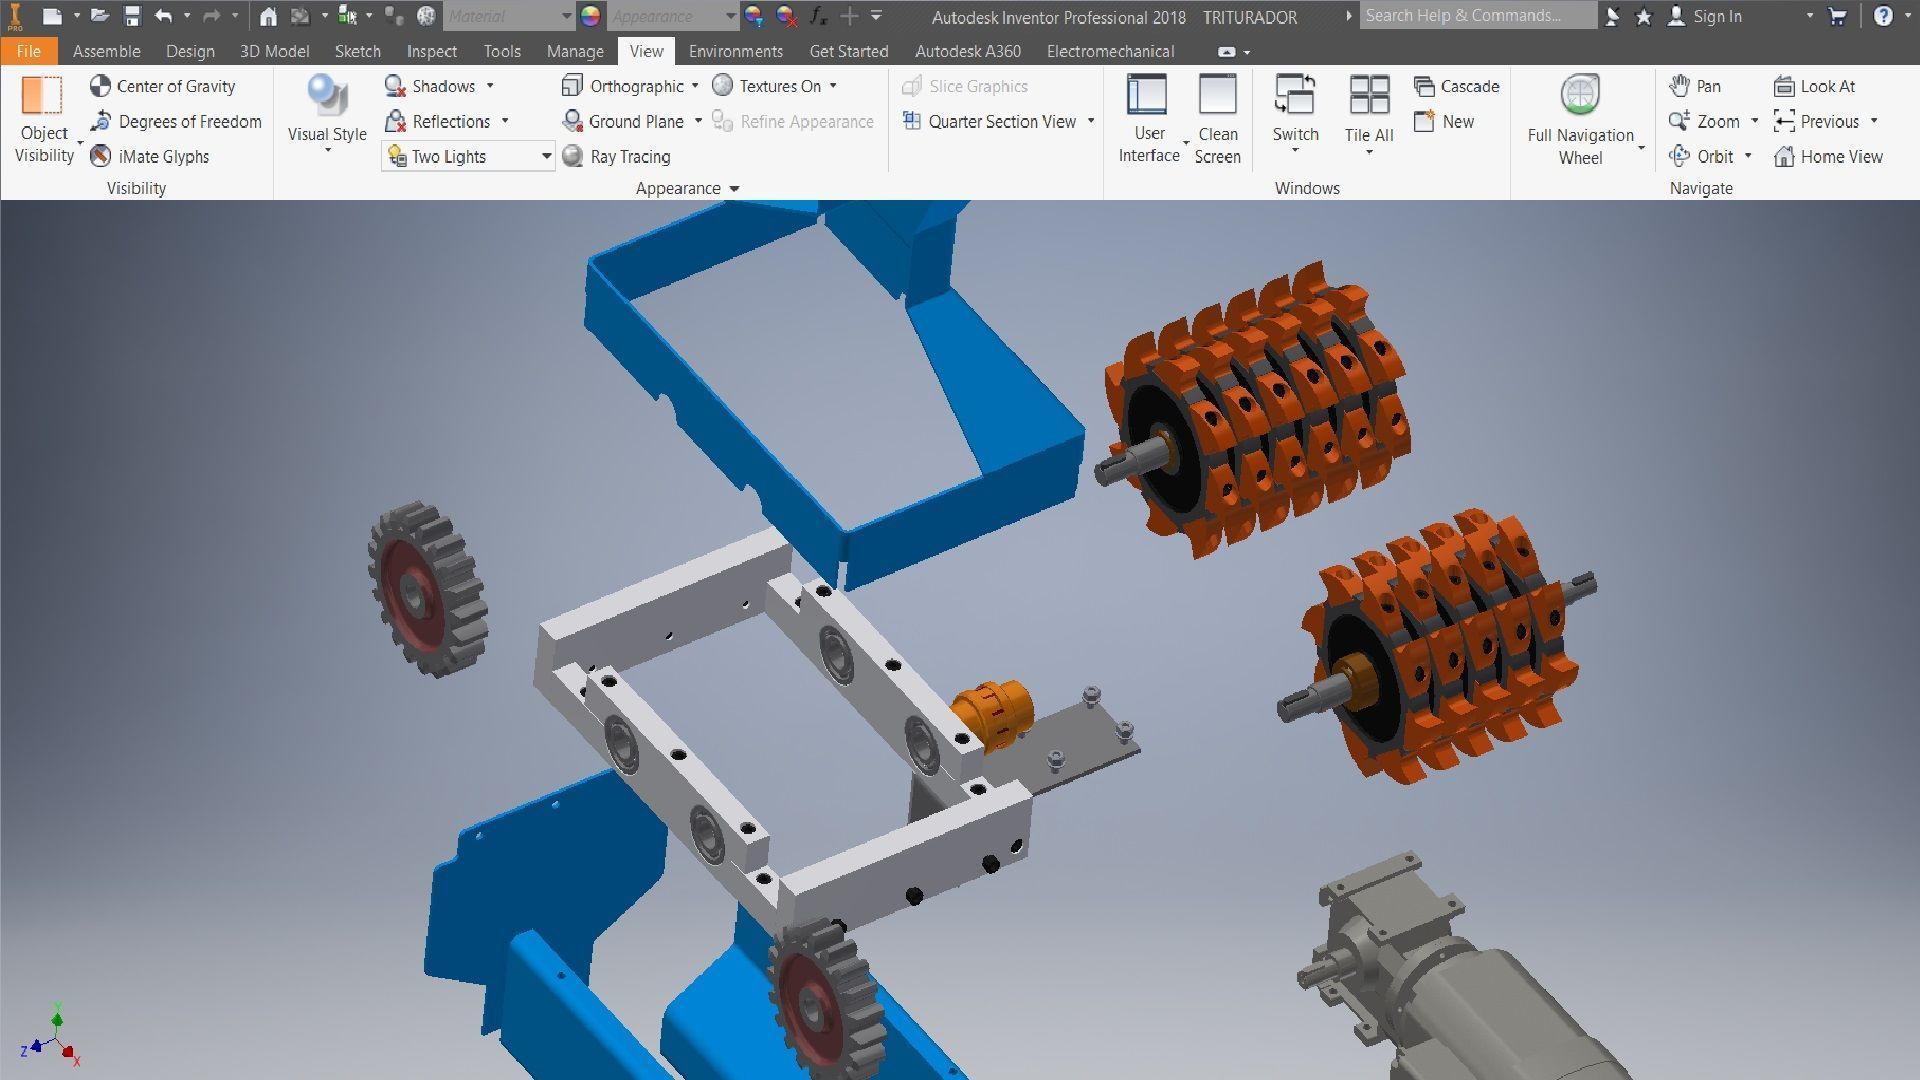Click the Home icon in quick access toolbar

point(268,16)
